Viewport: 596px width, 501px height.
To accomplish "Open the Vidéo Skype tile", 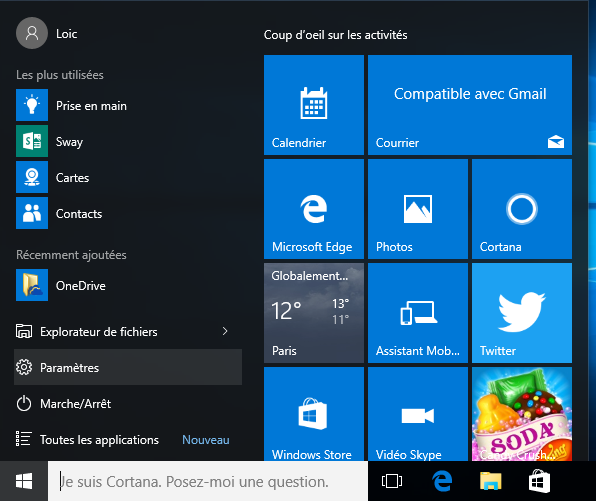I will 418,414.
